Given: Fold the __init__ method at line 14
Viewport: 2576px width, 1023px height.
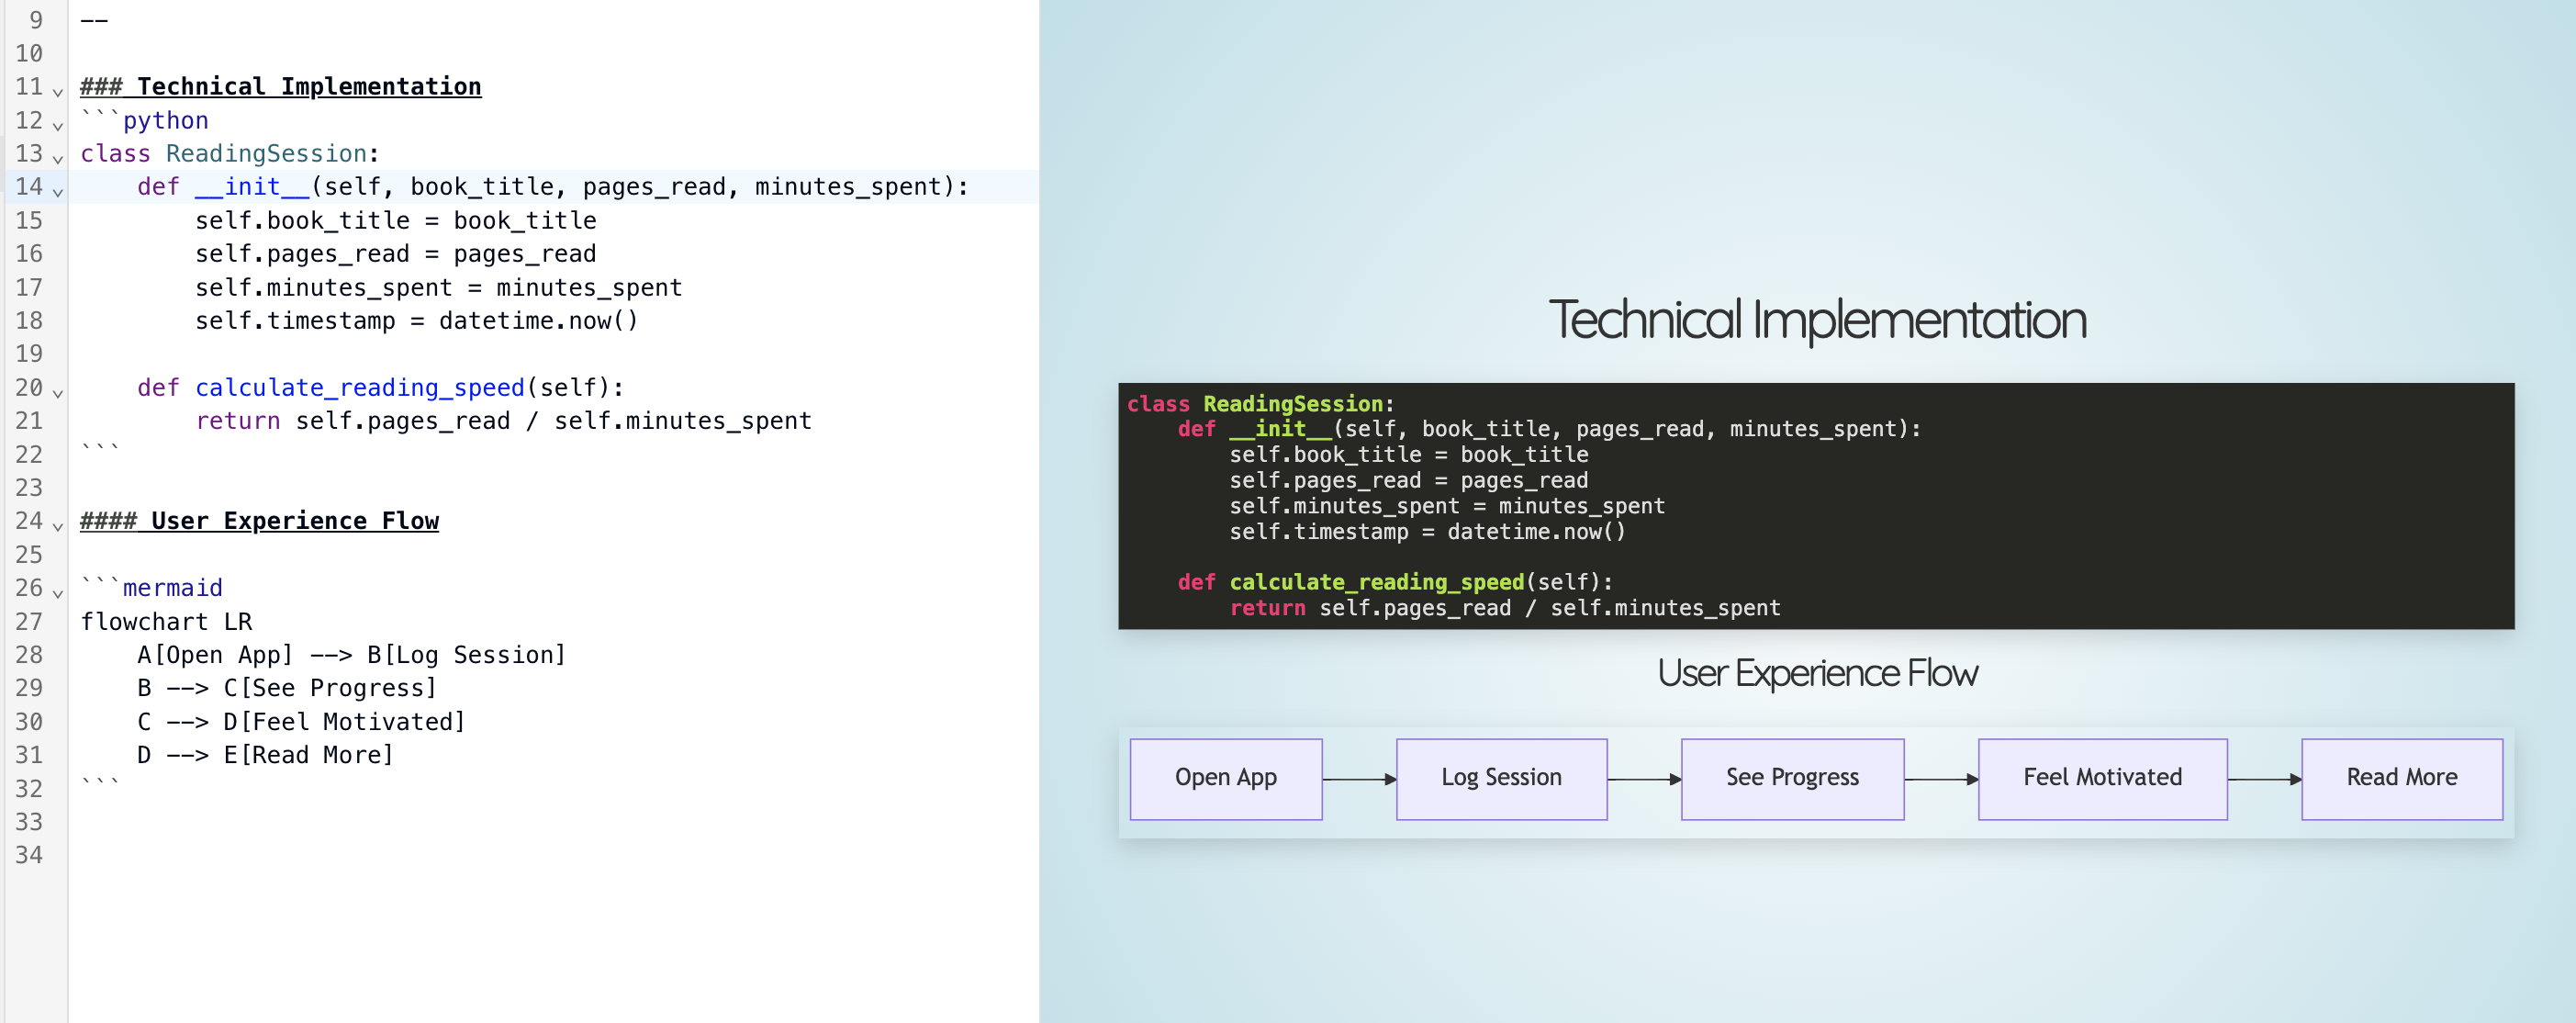Looking at the screenshot, I should pos(57,191).
